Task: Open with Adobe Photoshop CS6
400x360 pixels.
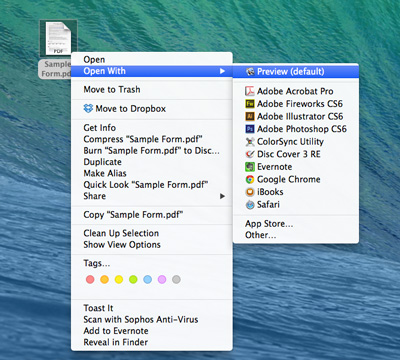Action: tap(296, 129)
